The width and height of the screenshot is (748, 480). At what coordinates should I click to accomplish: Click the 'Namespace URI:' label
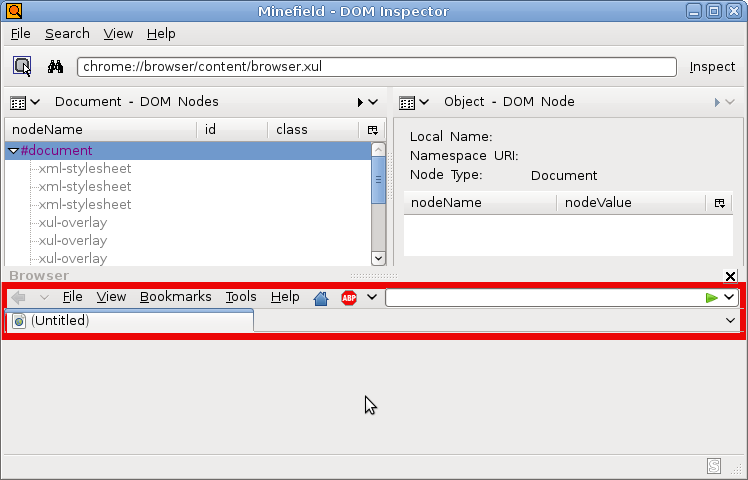[x=464, y=156]
